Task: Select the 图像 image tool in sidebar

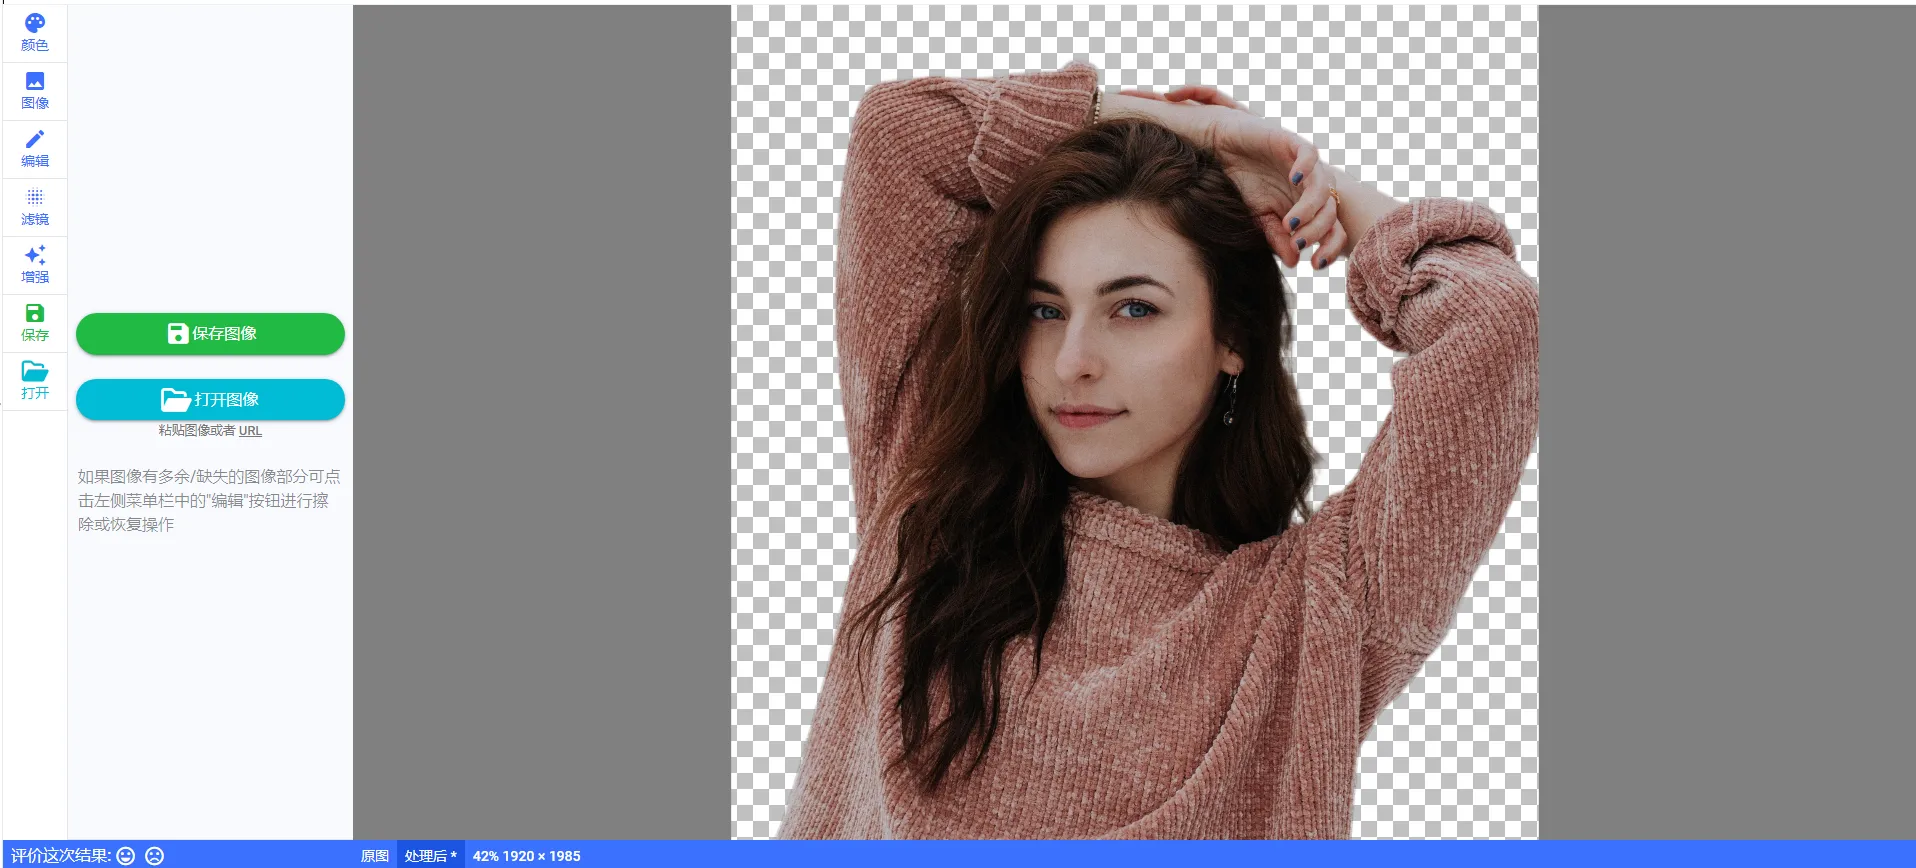Action: pos(35,90)
